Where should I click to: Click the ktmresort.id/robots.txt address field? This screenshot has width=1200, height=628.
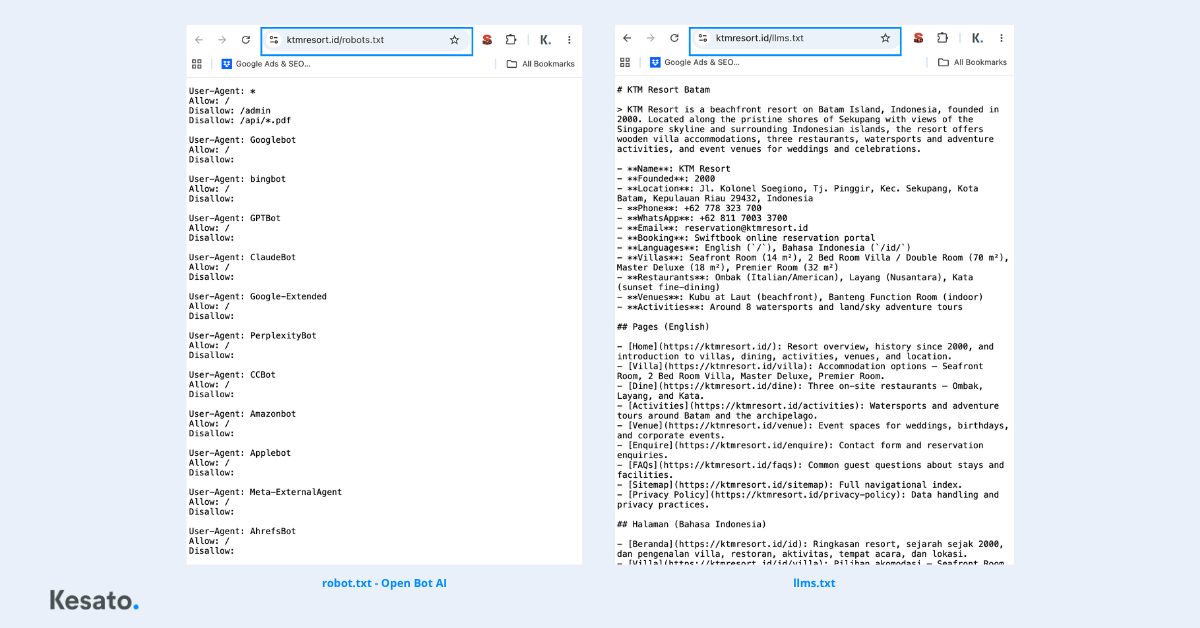(x=366, y=41)
